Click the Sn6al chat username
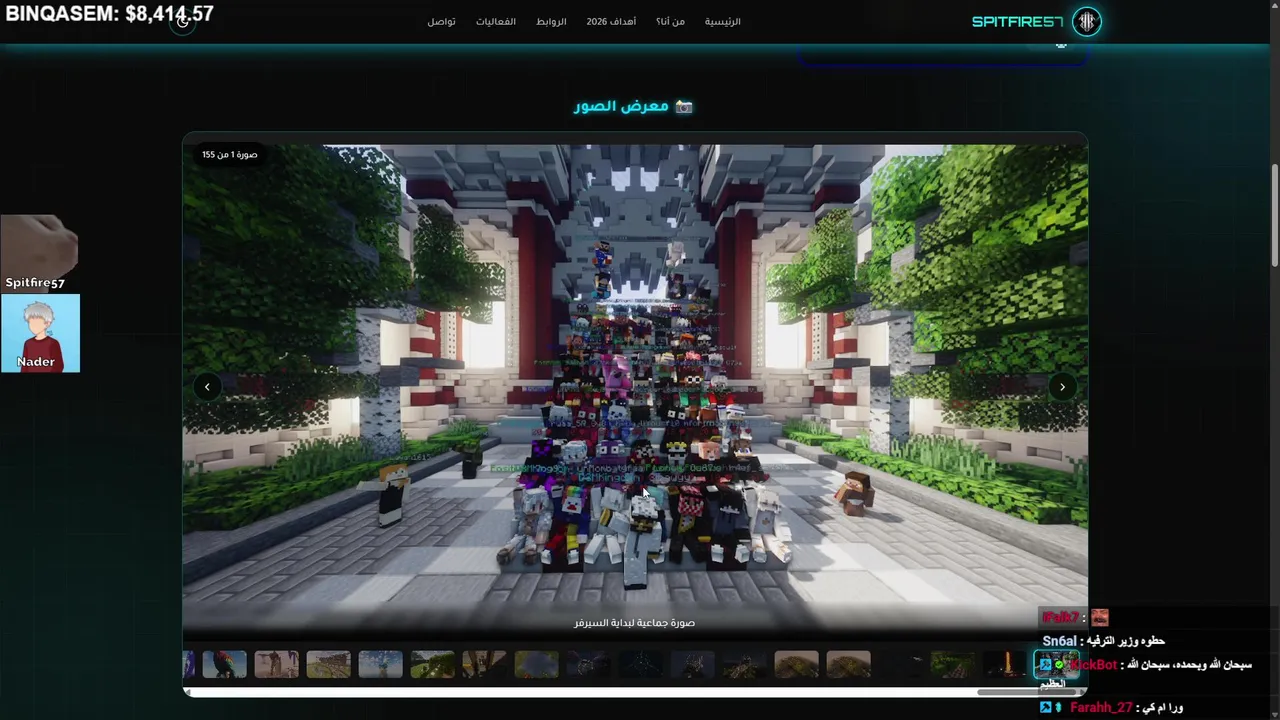 pos(1059,641)
